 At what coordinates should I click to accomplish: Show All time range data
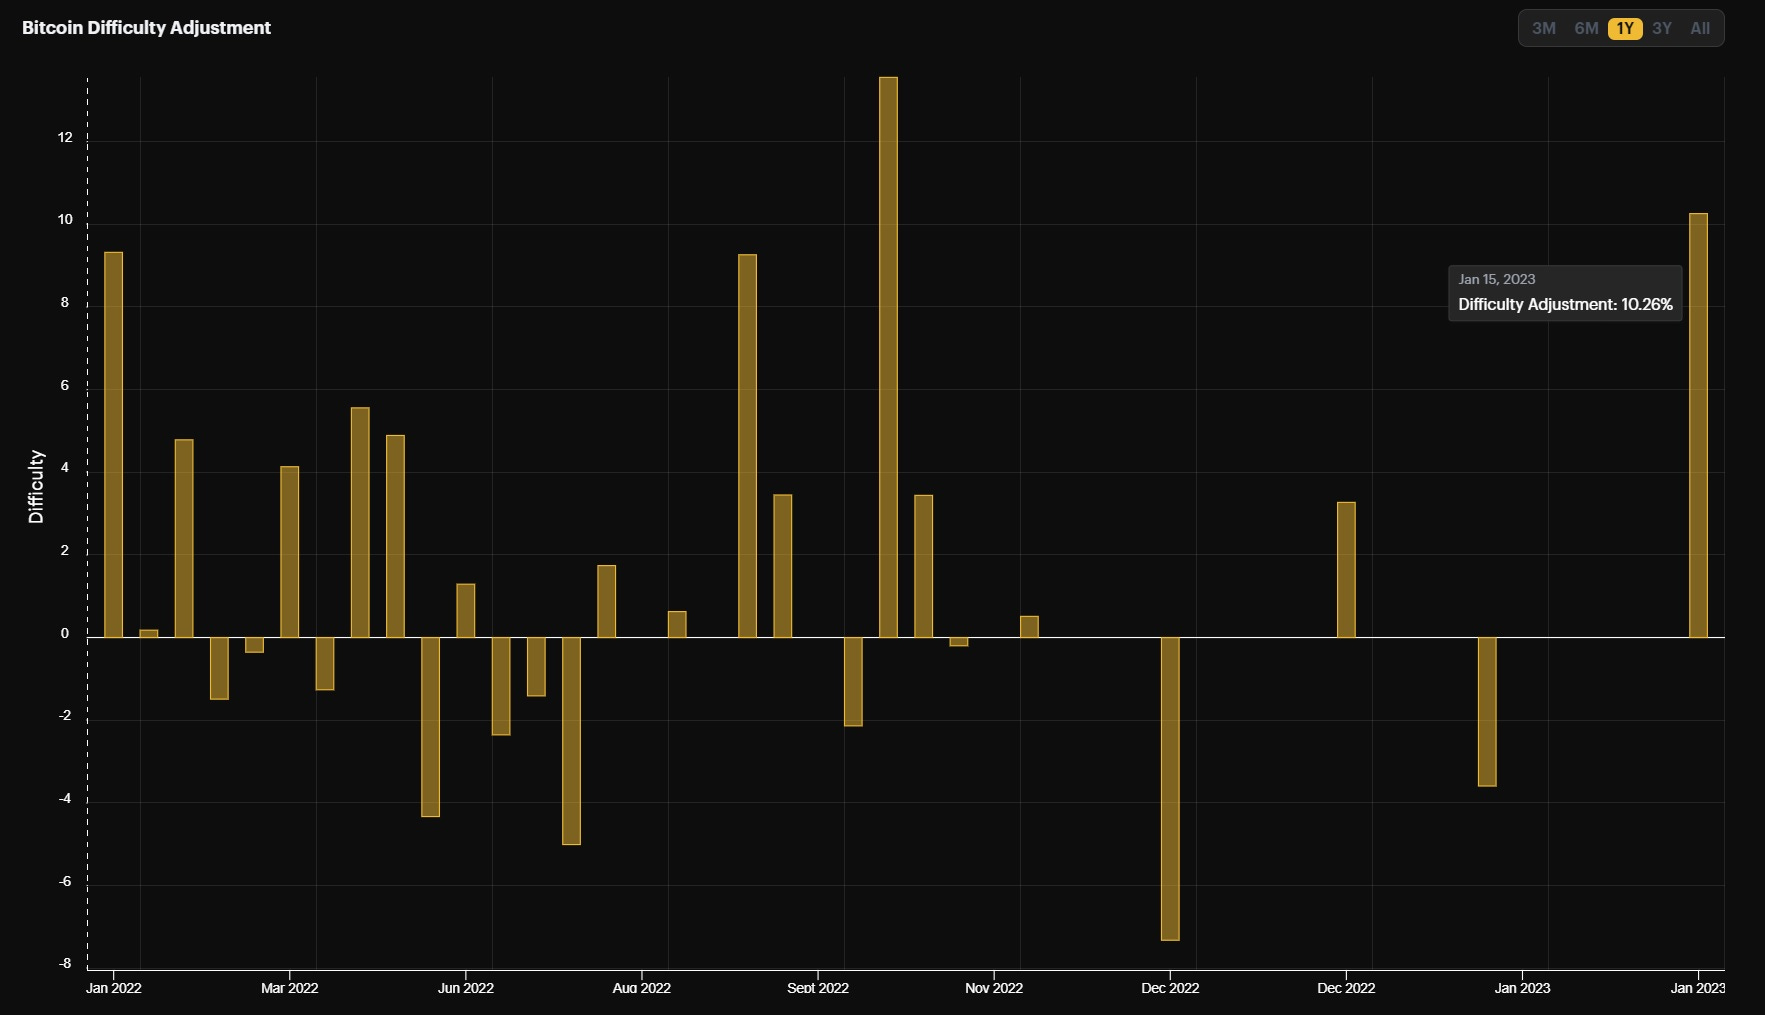1700,28
